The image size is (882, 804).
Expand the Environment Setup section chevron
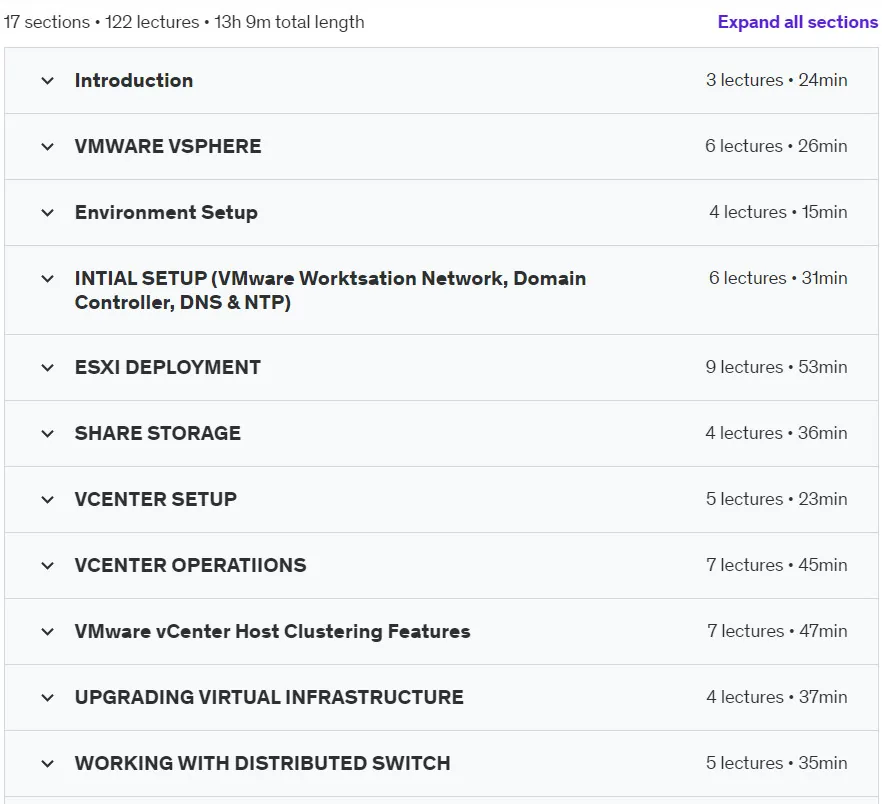[48, 213]
